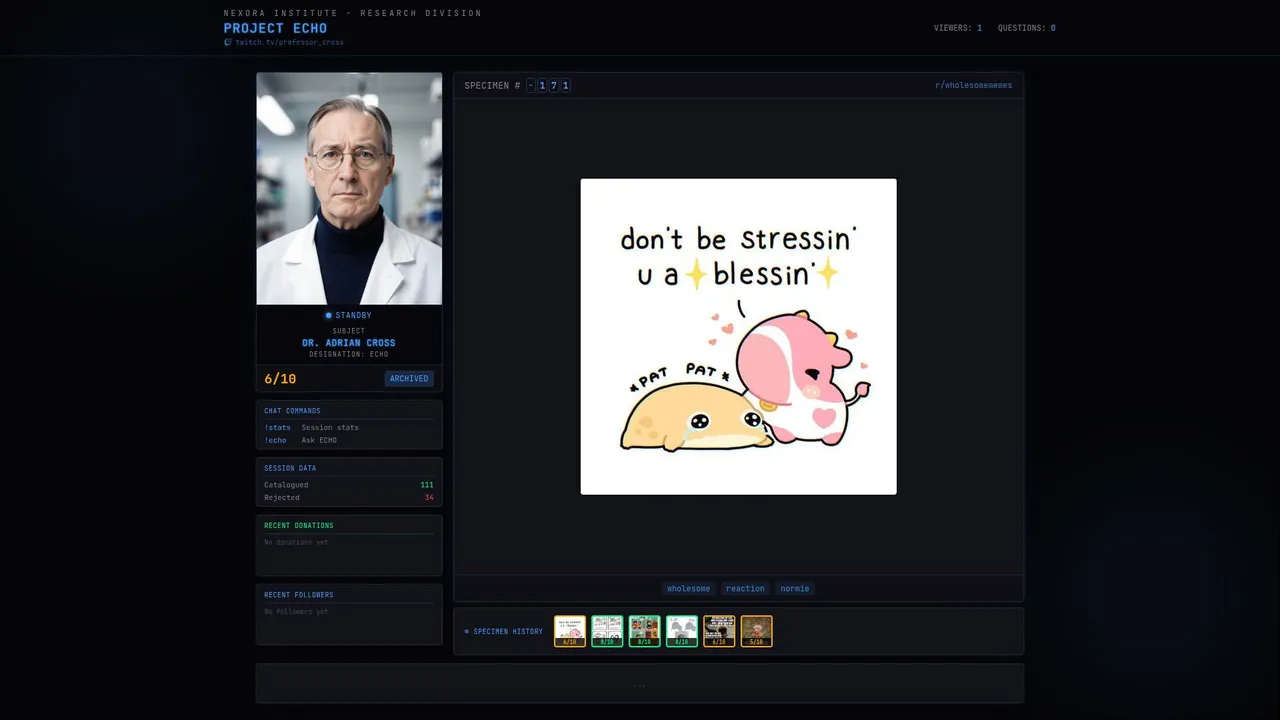This screenshot has width=1280, height=720.
Task: Open the white comic panels history thumbnail
Action: click(x=607, y=631)
